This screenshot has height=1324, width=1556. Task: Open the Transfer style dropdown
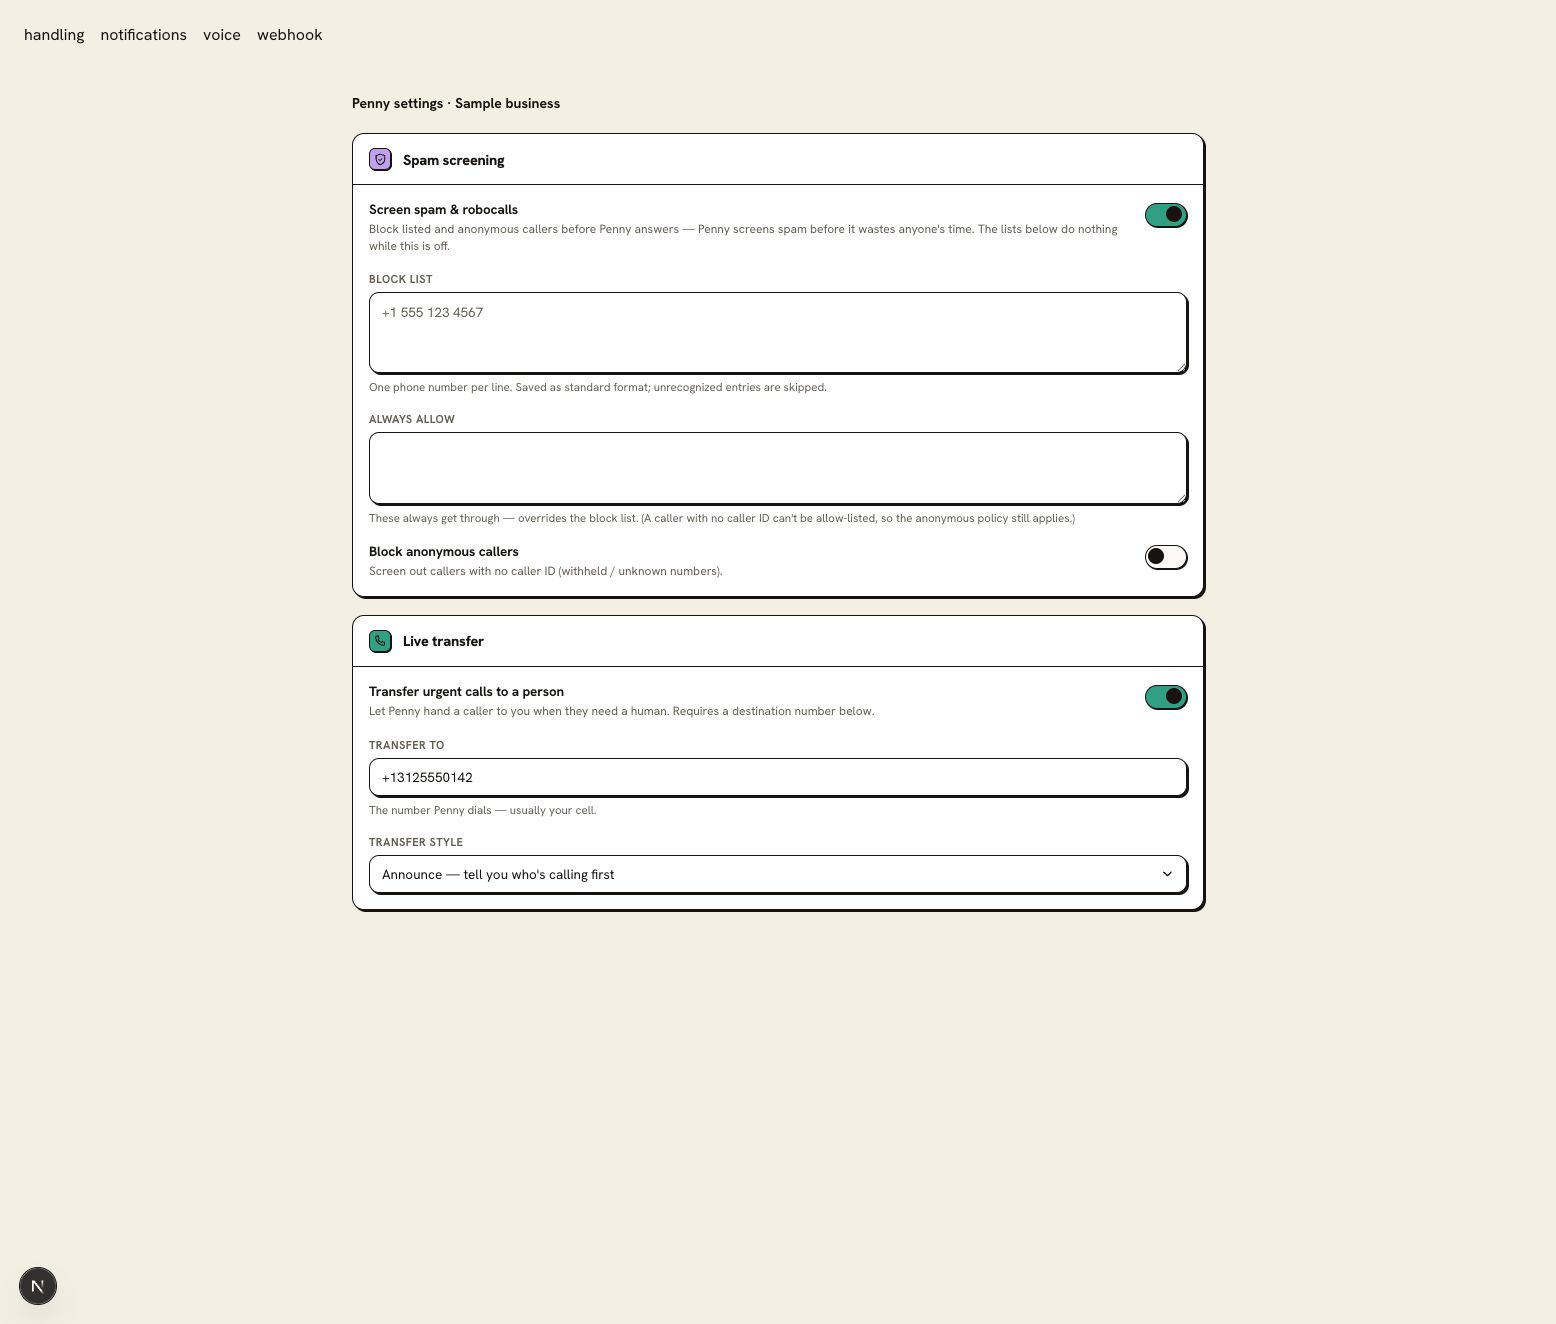(778, 874)
